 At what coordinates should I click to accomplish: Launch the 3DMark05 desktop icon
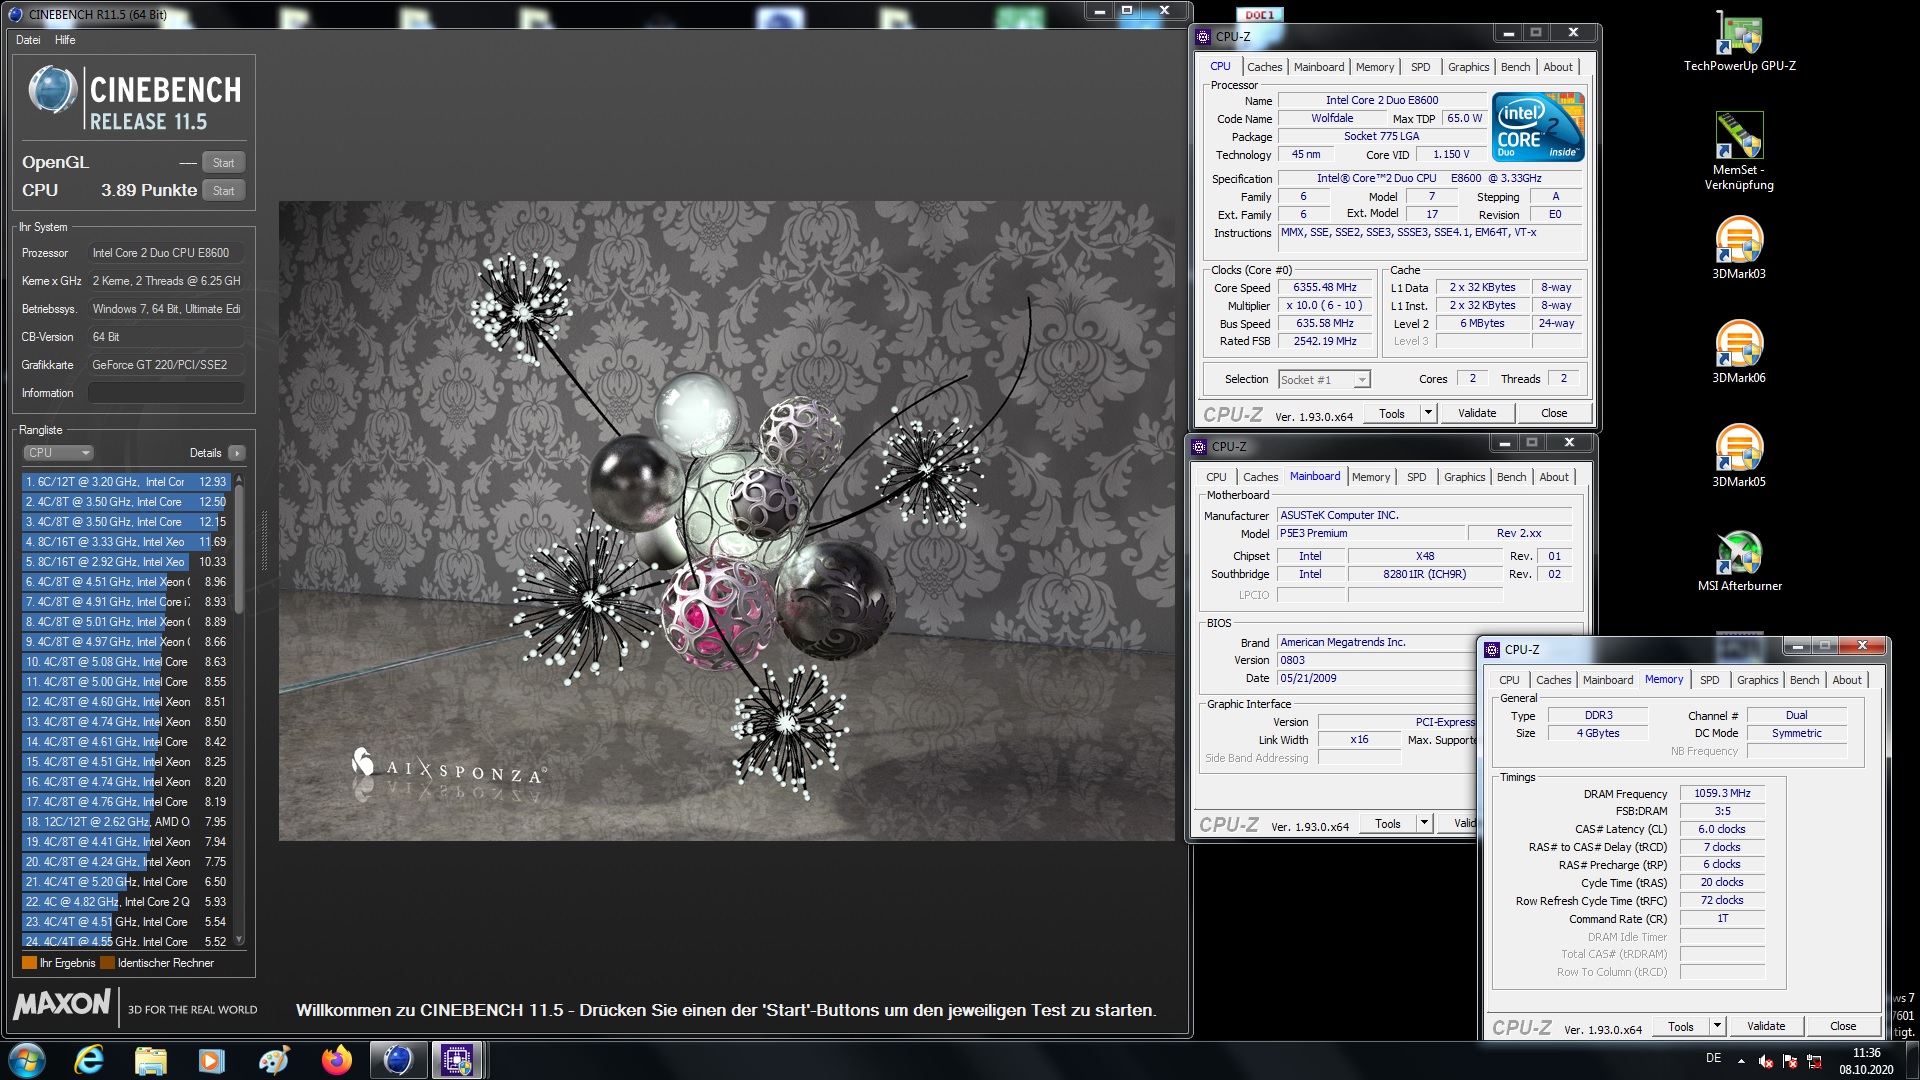1739,456
